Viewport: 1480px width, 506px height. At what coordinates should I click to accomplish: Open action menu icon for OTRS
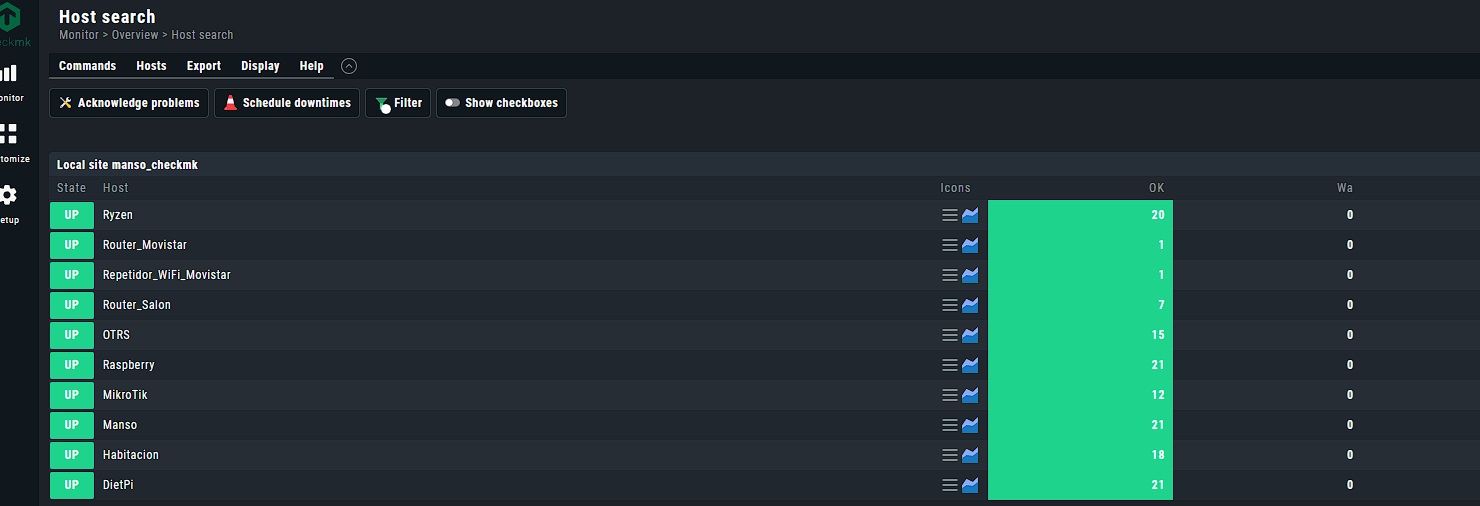(x=950, y=335)
